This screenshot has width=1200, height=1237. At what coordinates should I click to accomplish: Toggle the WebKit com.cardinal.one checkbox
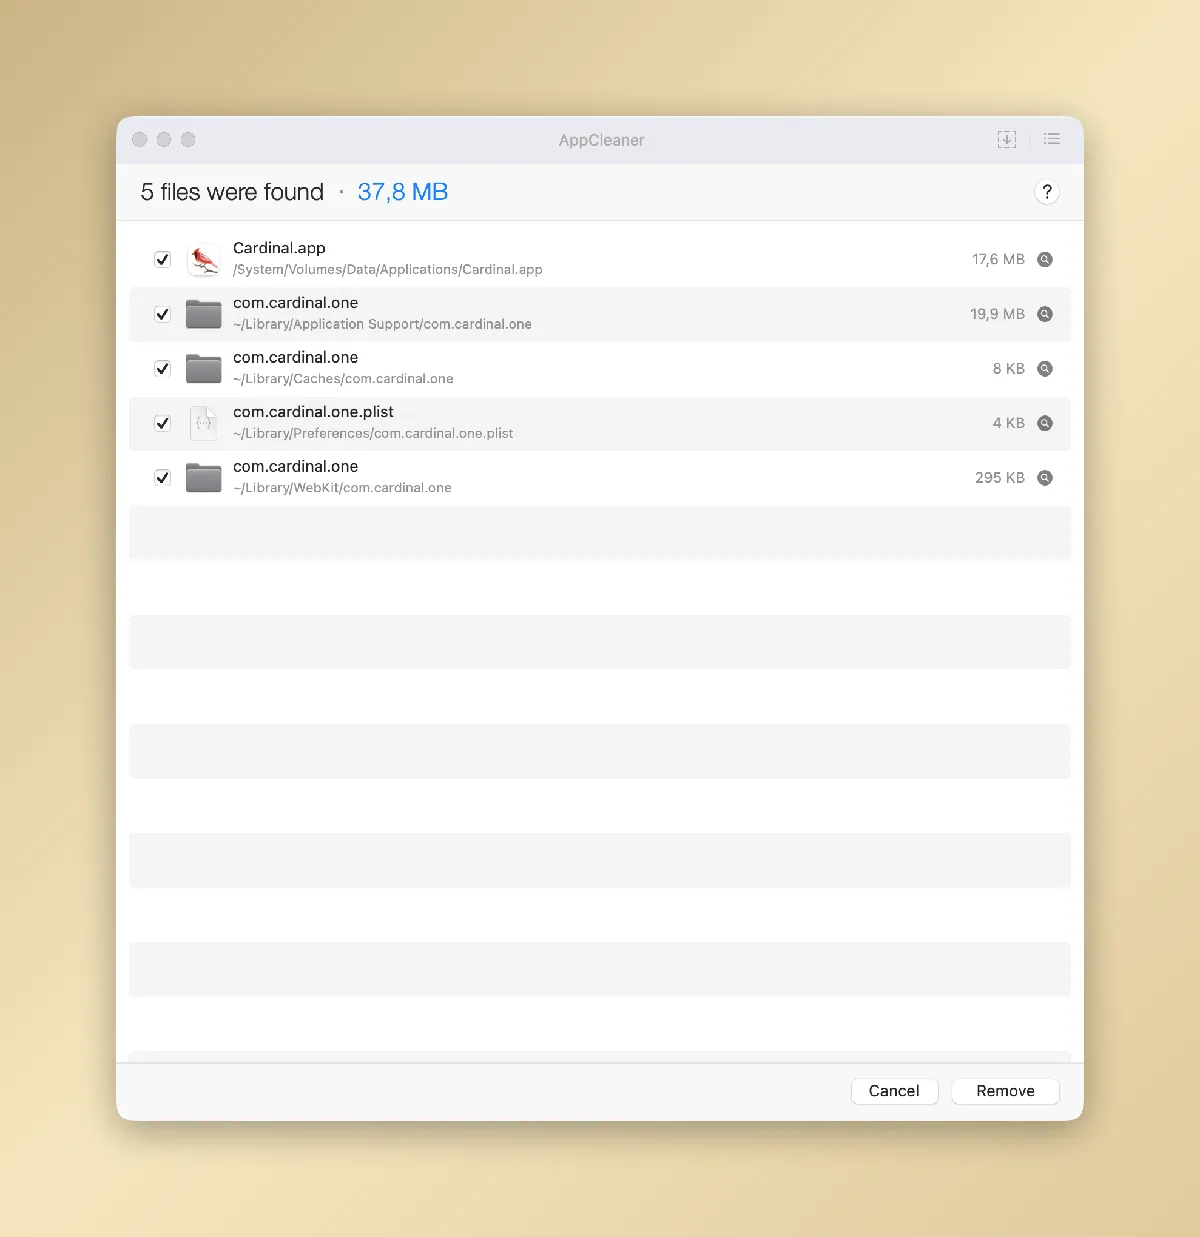[x=162, y=478]
